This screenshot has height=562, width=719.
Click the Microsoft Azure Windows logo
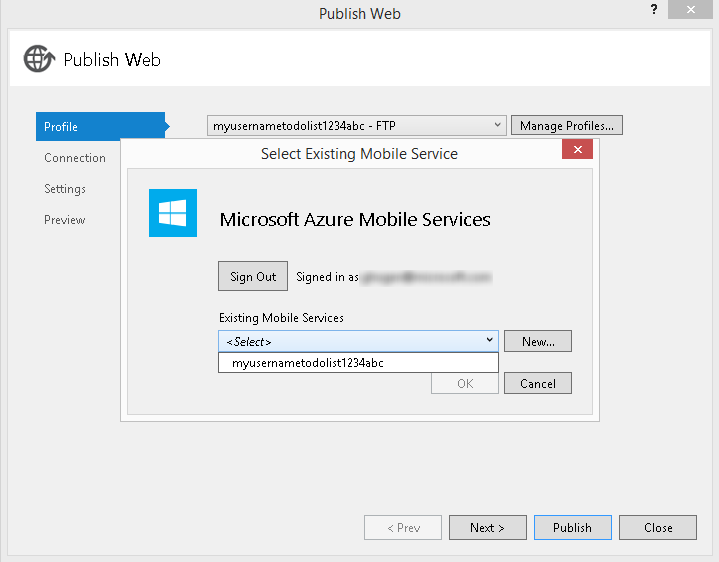tap(173, 213)
